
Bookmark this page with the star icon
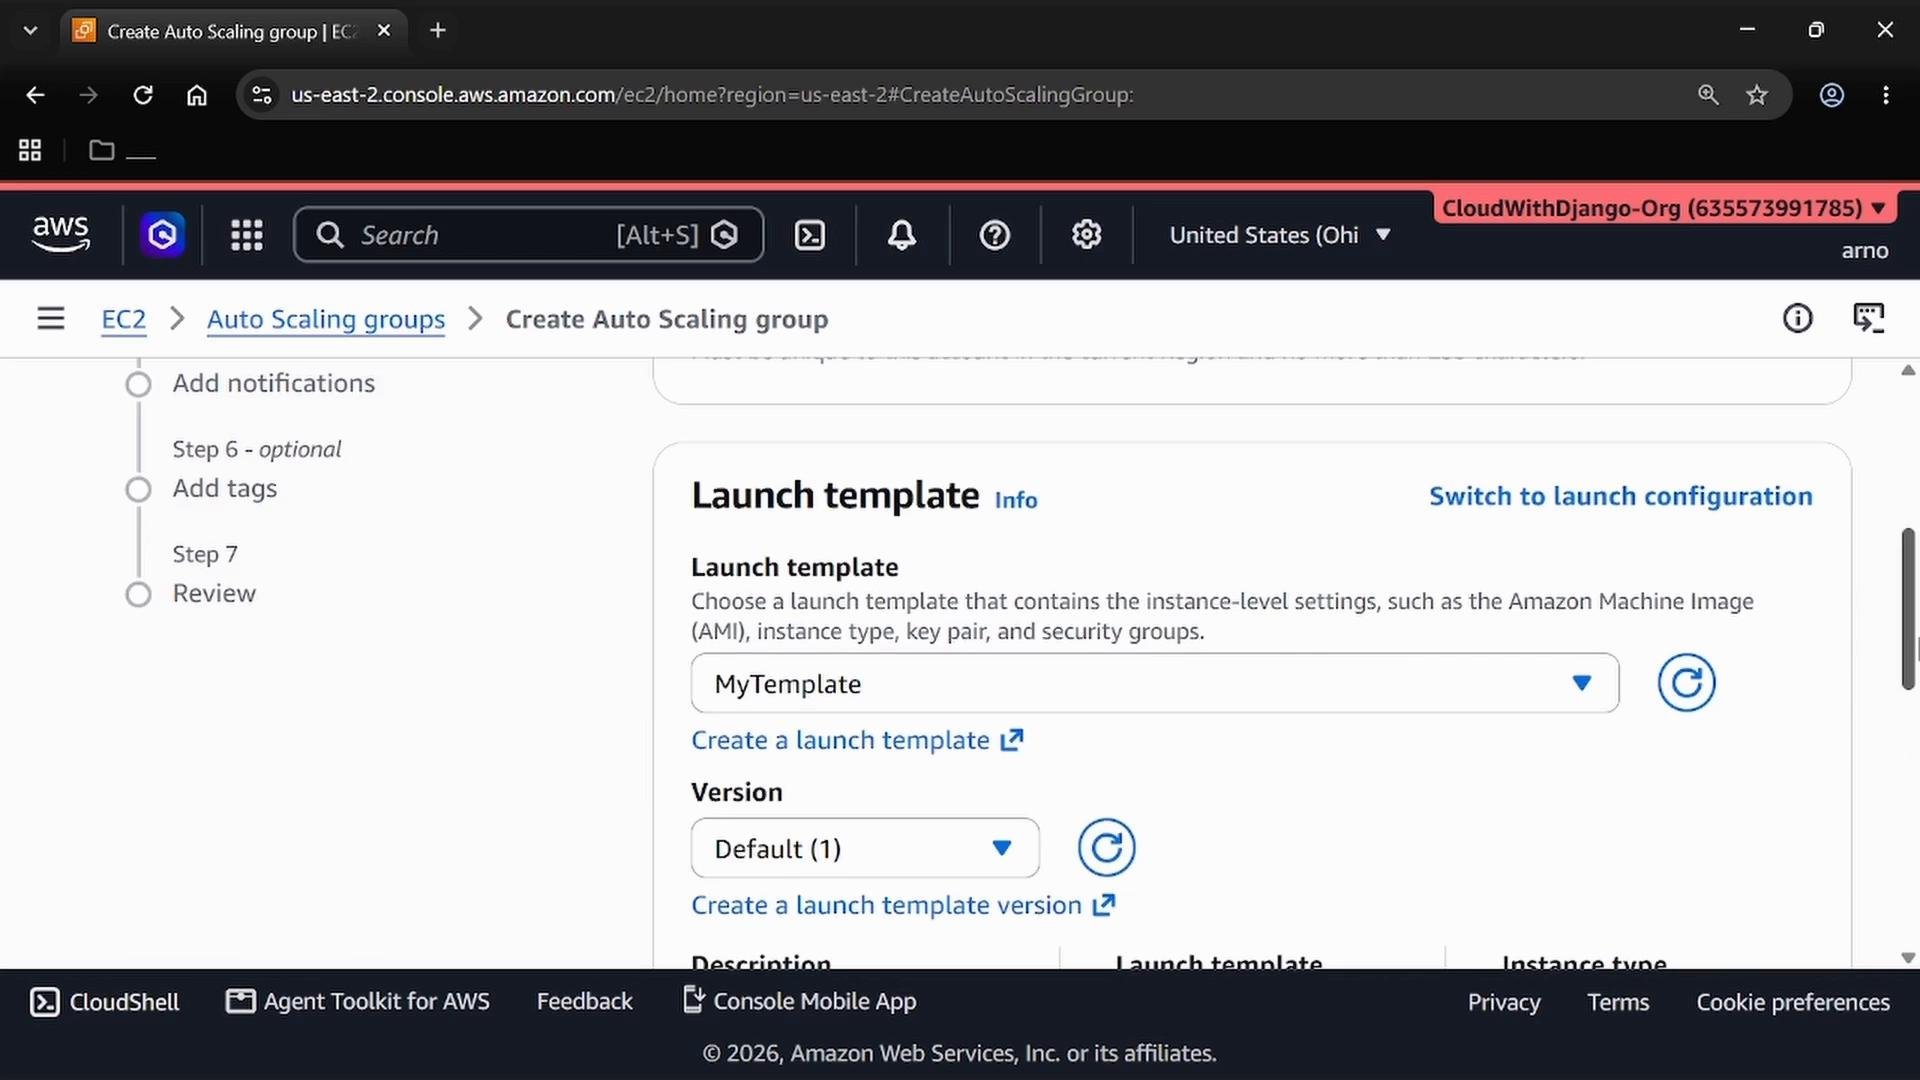click(1757, 95)
